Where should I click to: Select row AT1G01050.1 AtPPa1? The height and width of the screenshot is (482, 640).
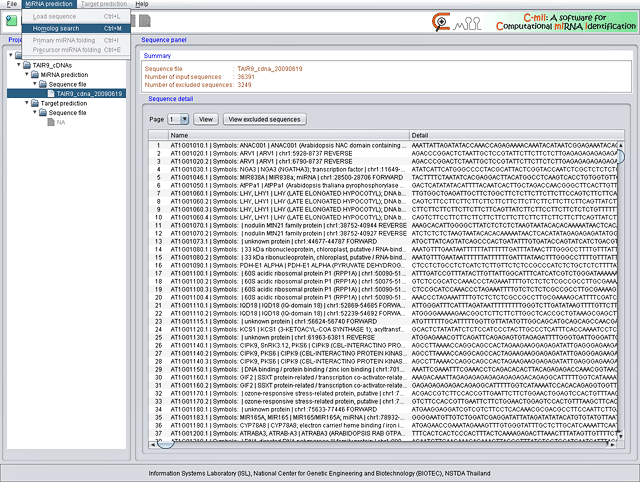click(x=383, y=185)
